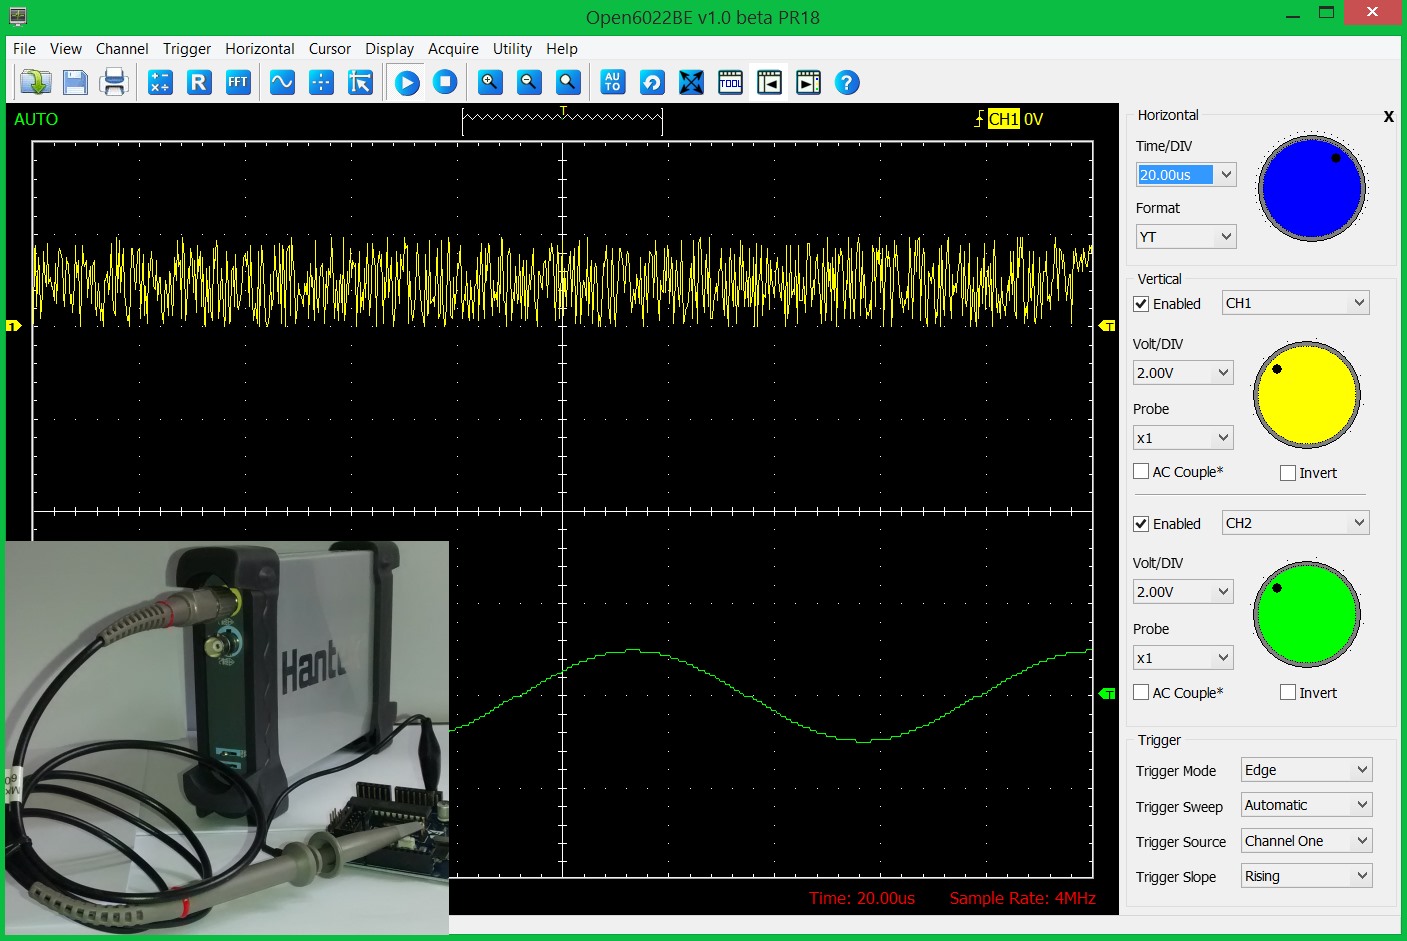Open the CH1 channel selector dropdown
1407x941 pixels.
point(1296,303)
